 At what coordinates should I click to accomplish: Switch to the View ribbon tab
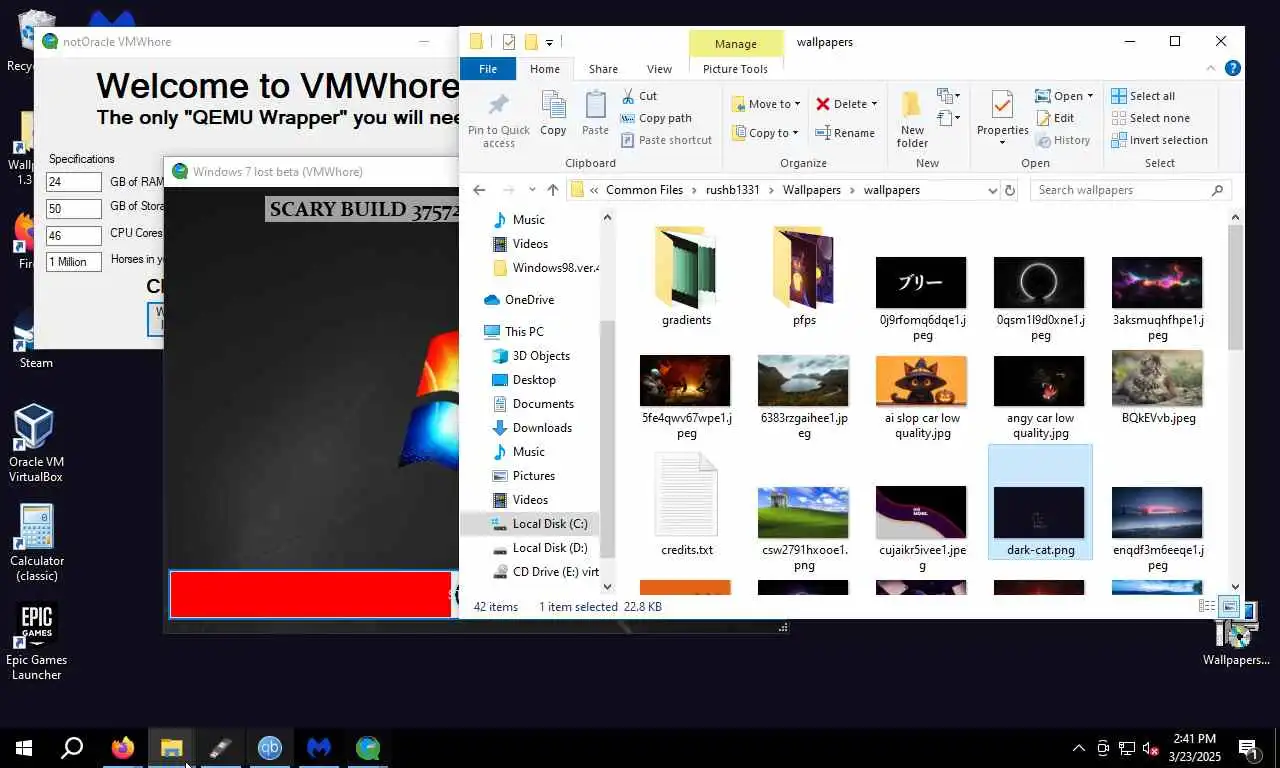659,69
